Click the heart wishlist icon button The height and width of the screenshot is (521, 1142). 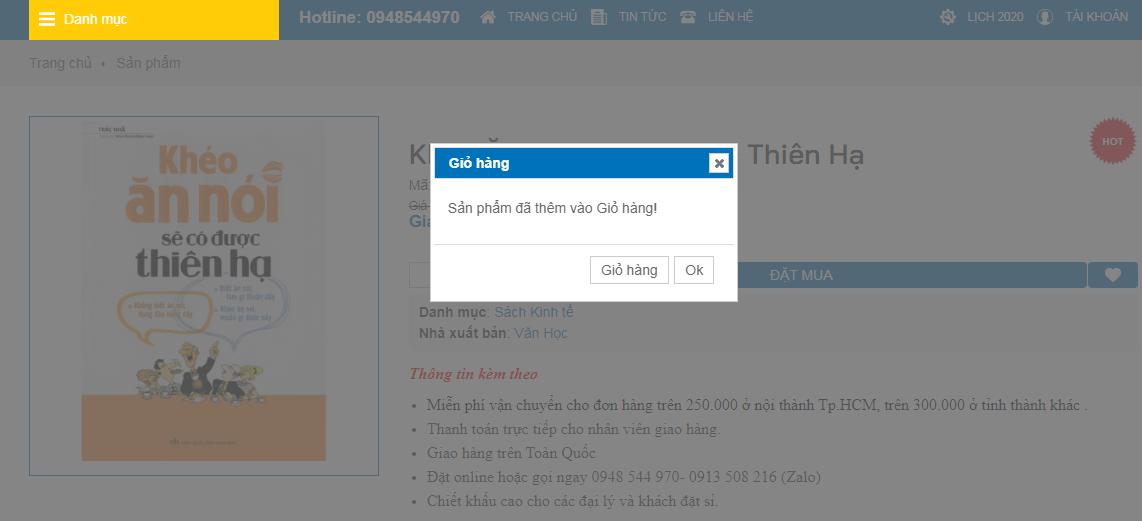point(1112,275)
